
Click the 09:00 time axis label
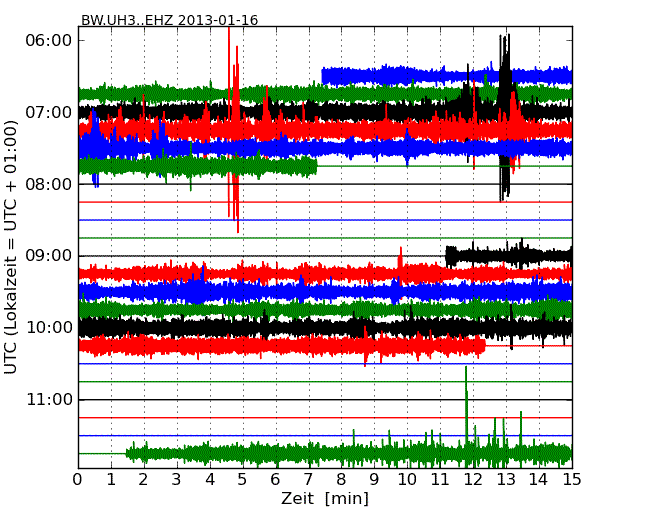pos(49,256)
